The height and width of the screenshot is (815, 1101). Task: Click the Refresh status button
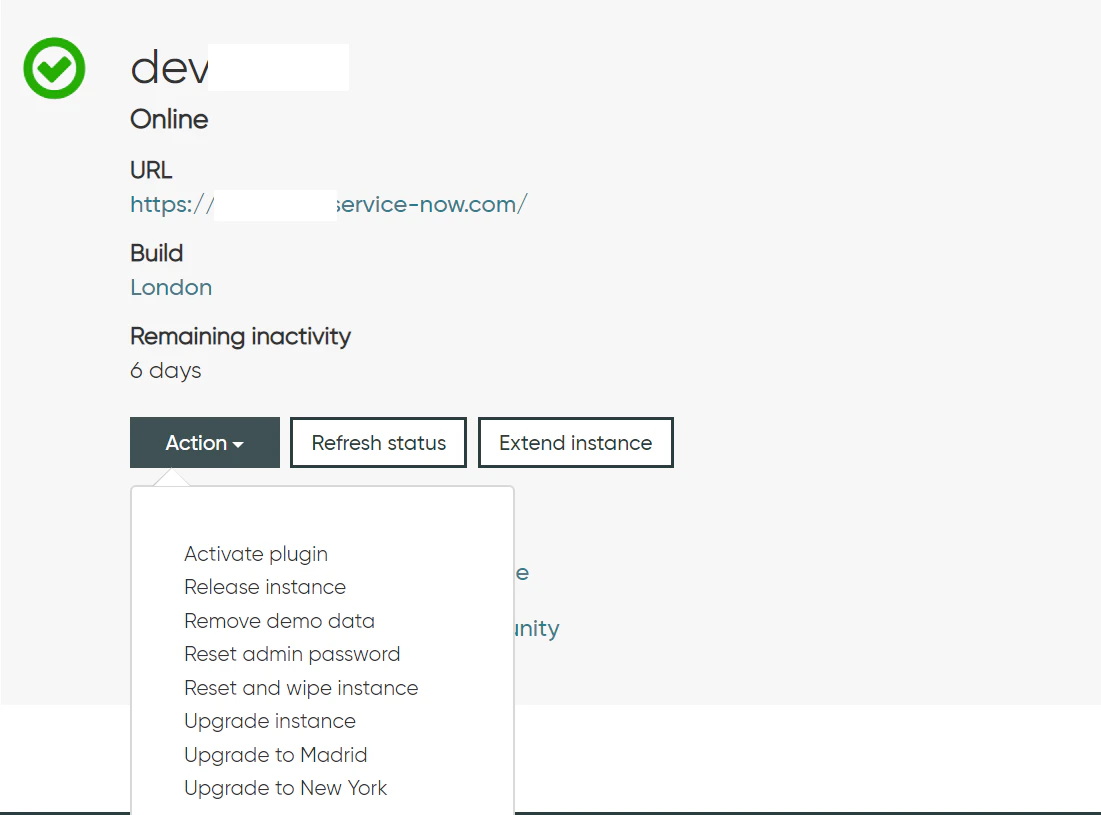[x=378, y=443]
